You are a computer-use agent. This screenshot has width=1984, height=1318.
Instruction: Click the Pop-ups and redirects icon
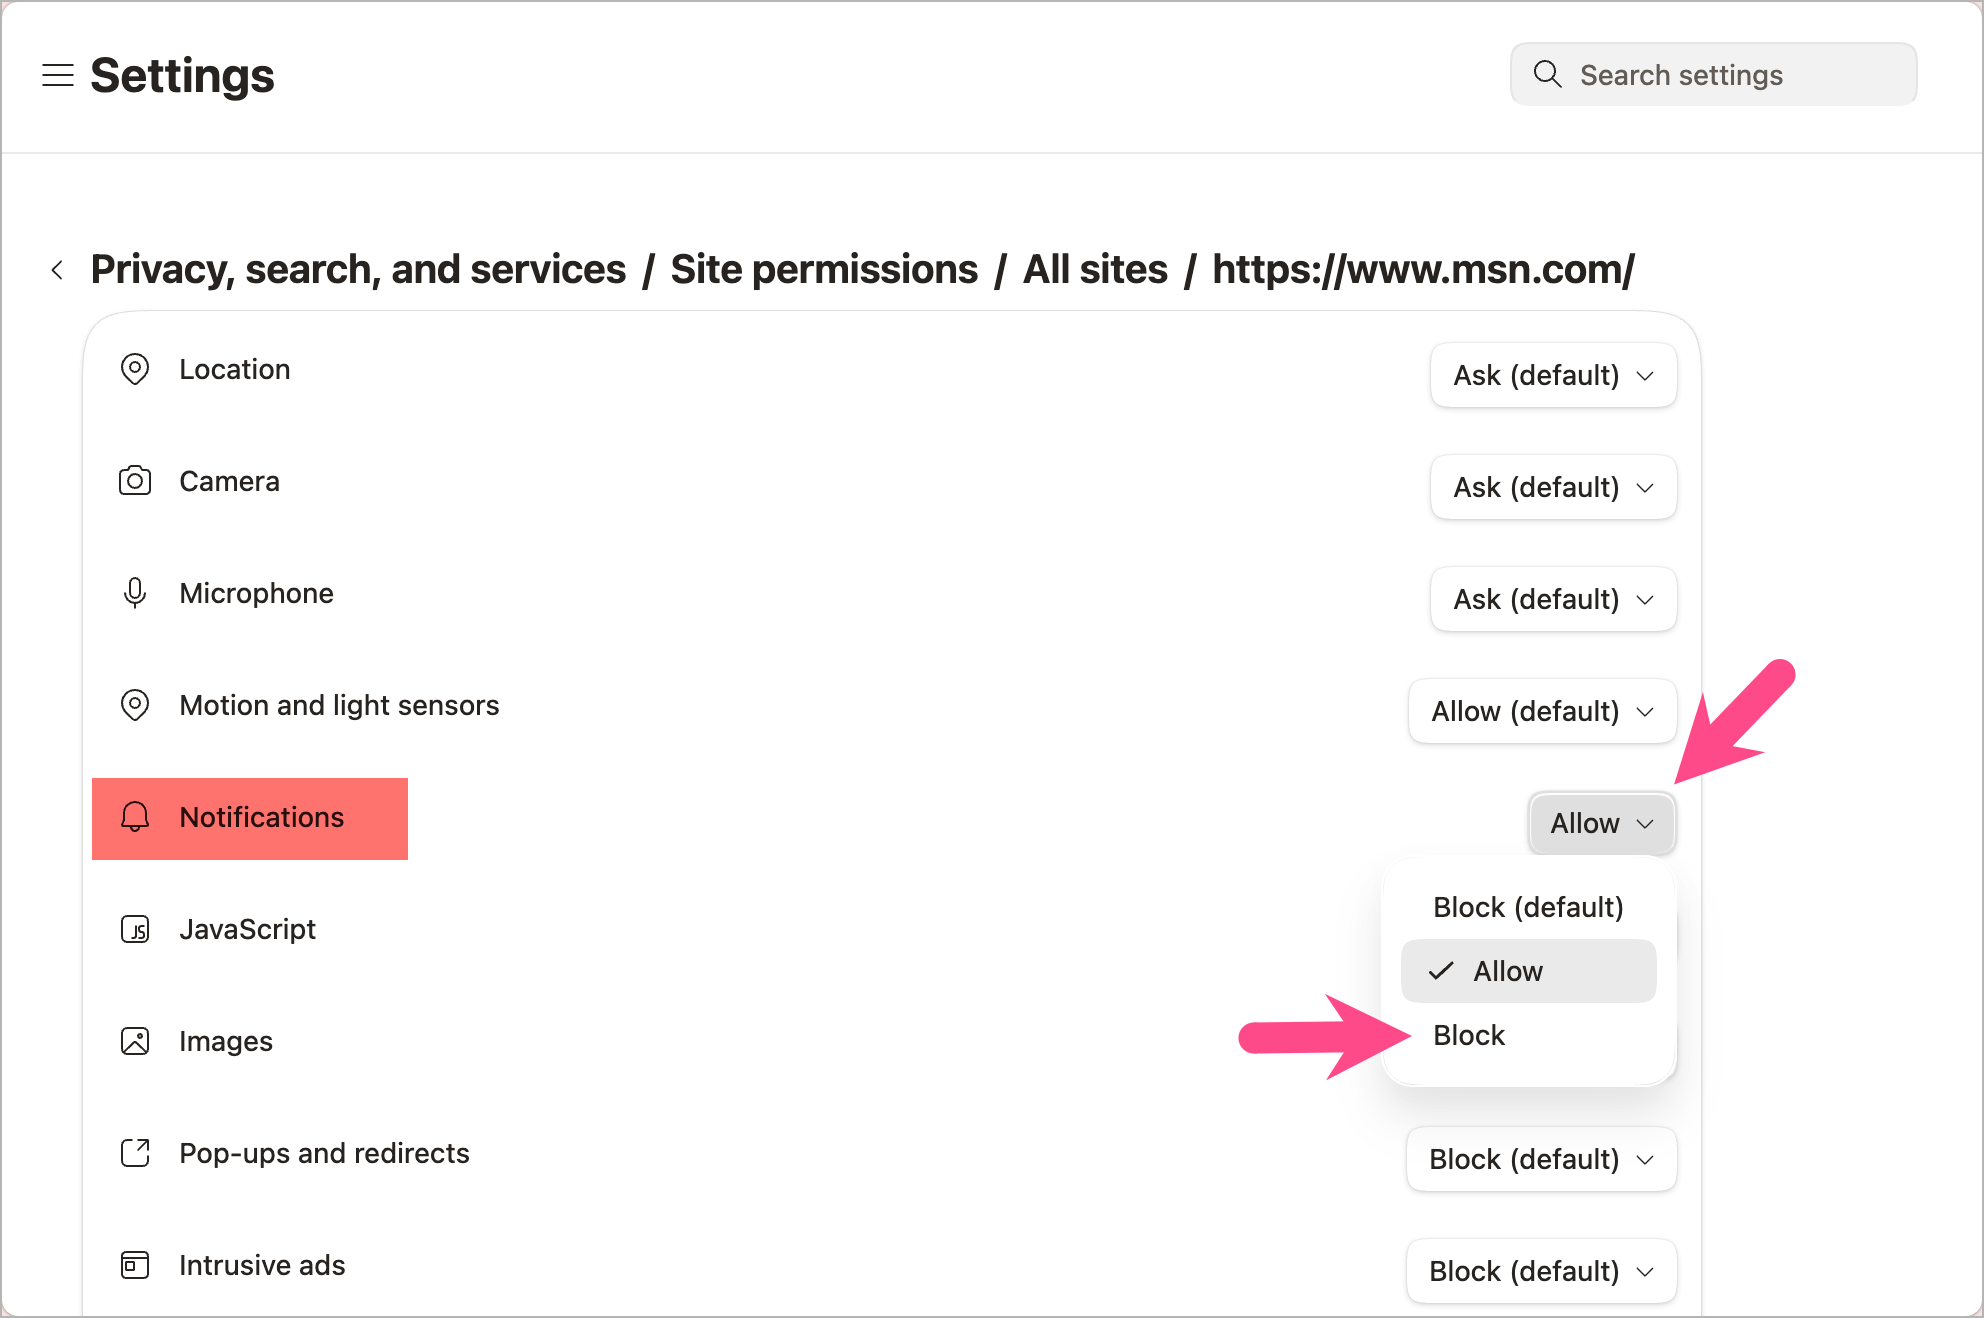pyautogui.click(x=135, y=1153)
